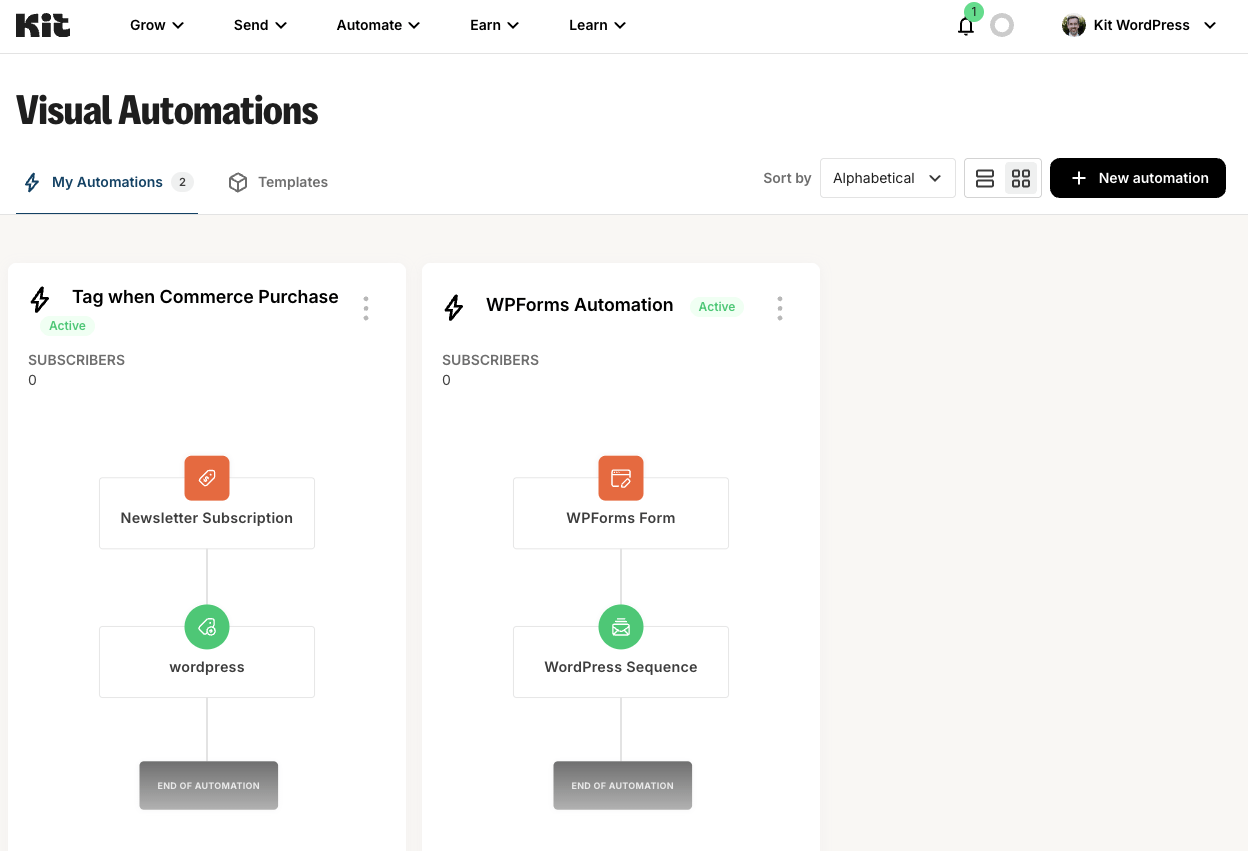Click the orange tag icon above Newsletter Subscription
The image size is (1248, 851).
click(207, 478)
